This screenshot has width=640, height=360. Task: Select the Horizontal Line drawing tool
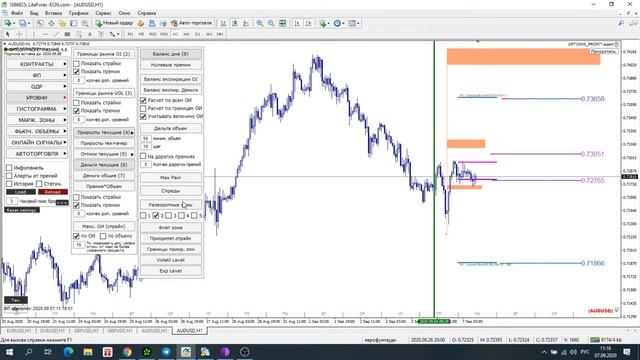click(x=45, y=34)
